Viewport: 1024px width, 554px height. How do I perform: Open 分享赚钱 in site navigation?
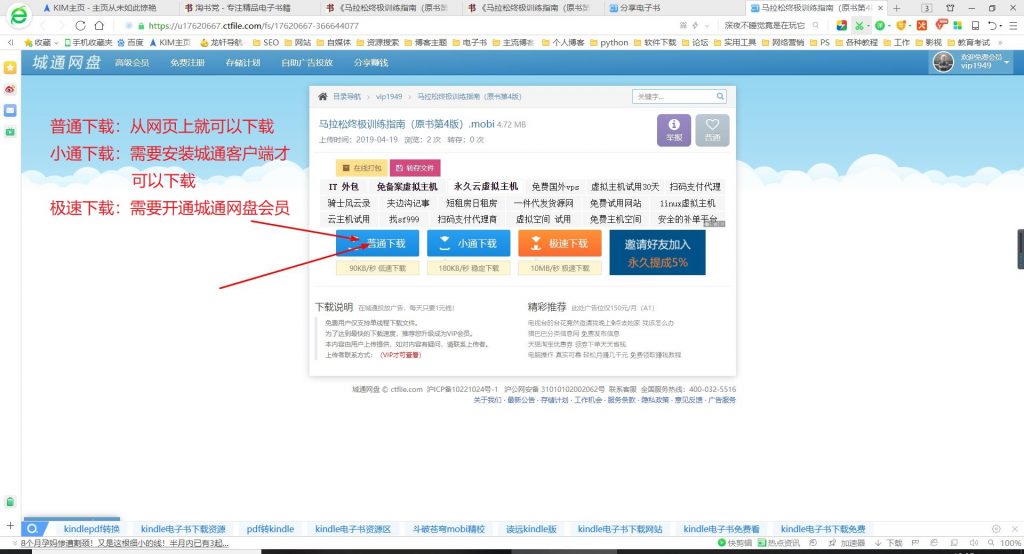[x=371, y=63]
